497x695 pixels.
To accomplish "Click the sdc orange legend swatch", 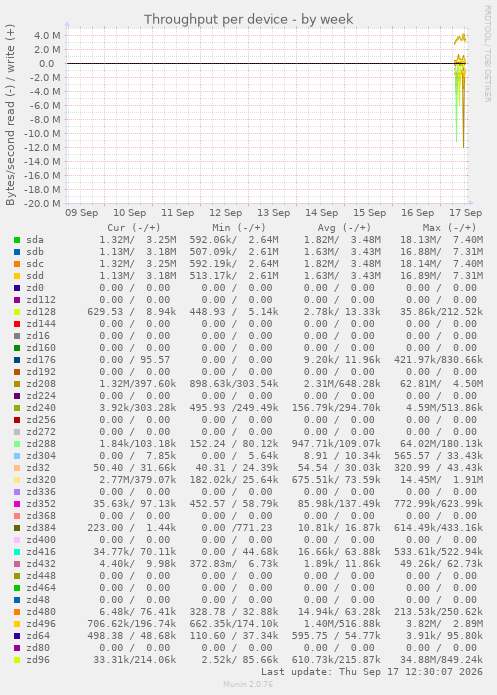I will coord(17,264).
